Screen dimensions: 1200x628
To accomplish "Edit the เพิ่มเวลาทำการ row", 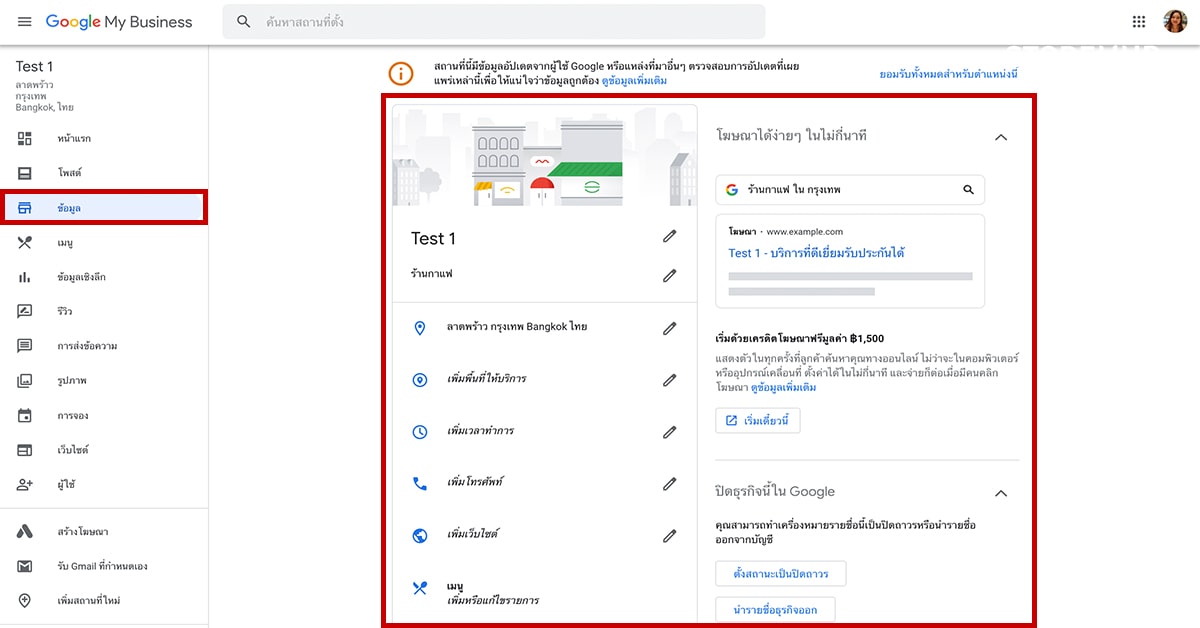I will (670, 432).
